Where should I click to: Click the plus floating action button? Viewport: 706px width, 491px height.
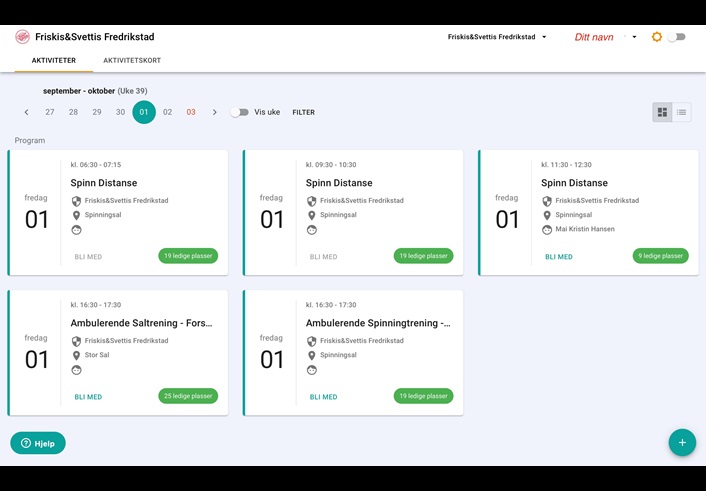682,442
